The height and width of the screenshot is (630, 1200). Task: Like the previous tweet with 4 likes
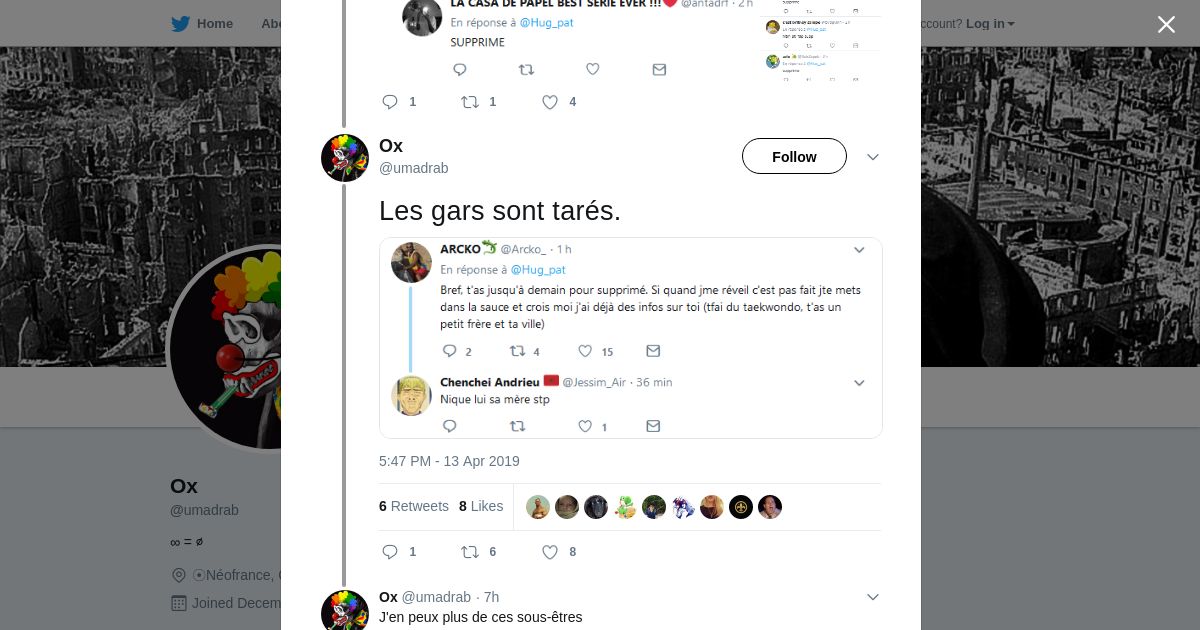[550, 102]
